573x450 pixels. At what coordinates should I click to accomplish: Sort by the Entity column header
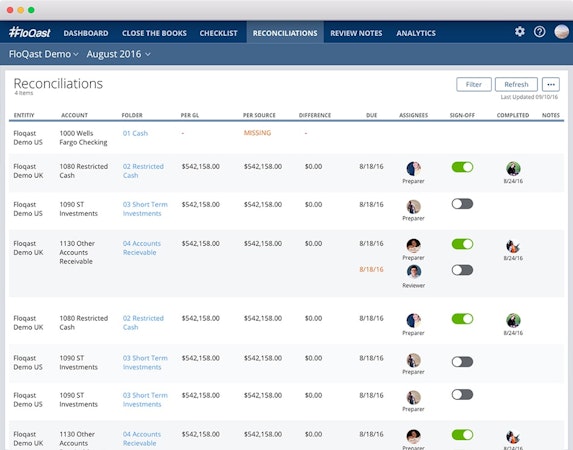coord(24,115)
